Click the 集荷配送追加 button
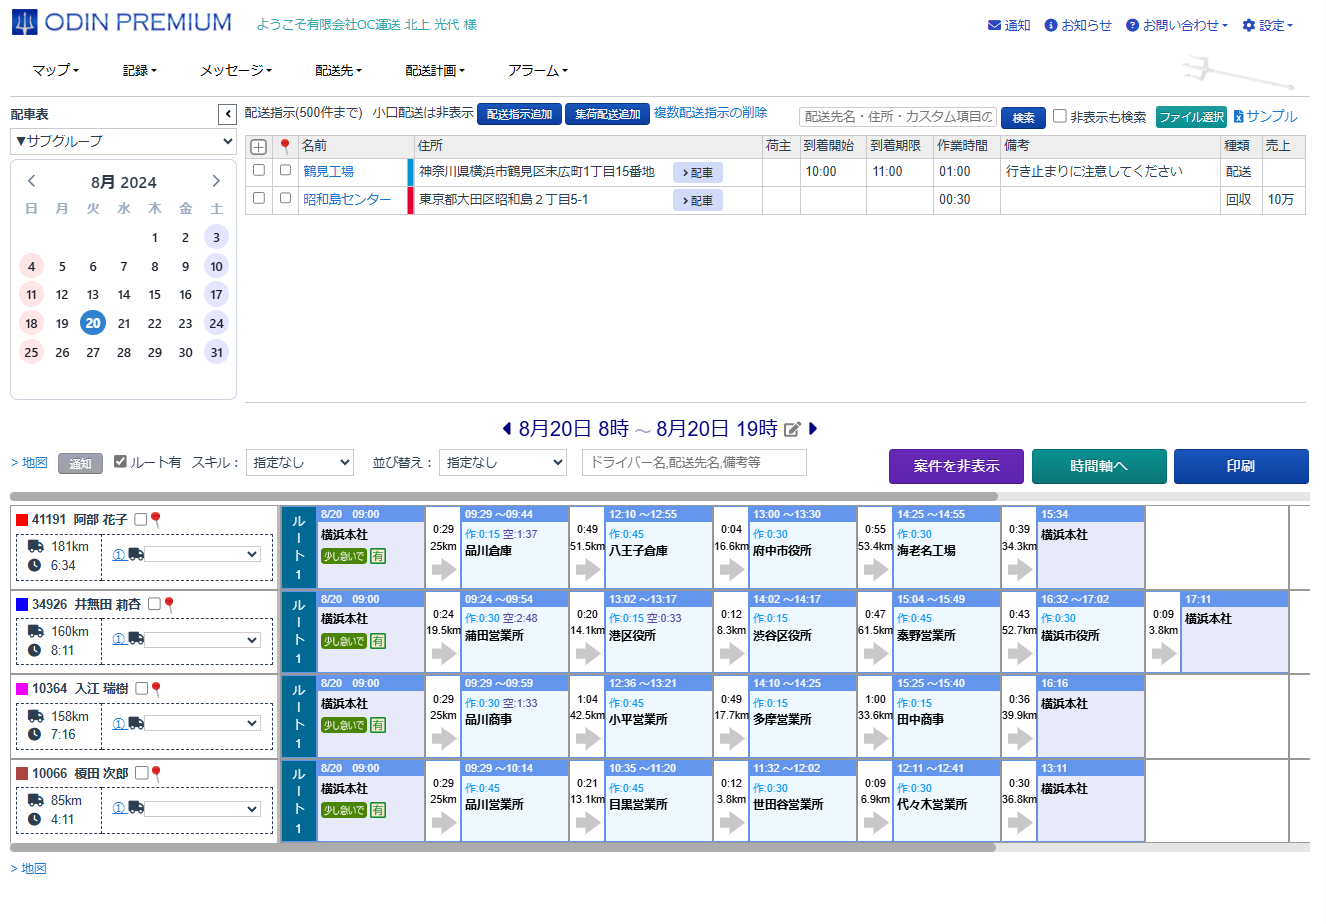The height and width of the screenshot is (924, 1326). click(607, 114)
